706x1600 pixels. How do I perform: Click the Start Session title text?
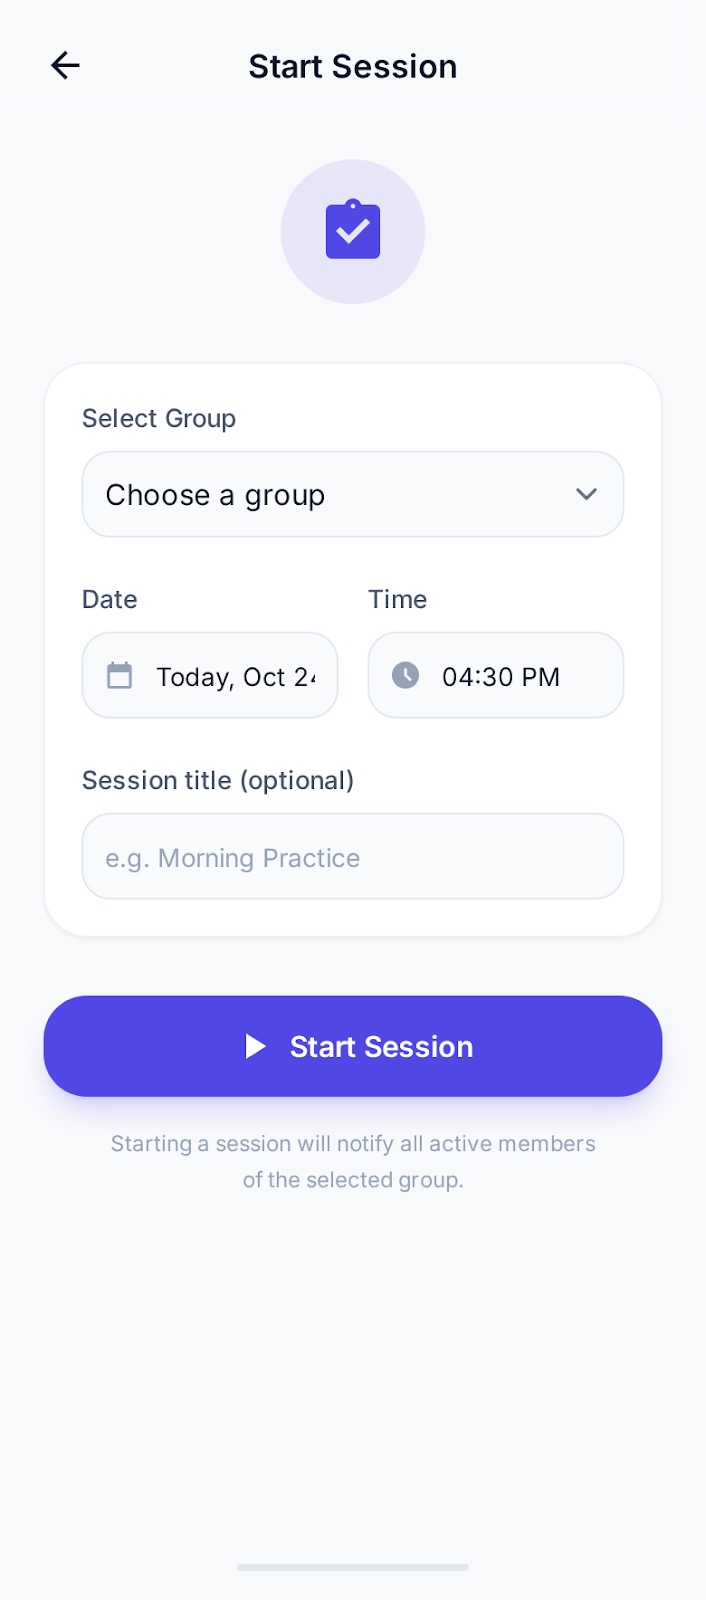[x=352, y=66]
